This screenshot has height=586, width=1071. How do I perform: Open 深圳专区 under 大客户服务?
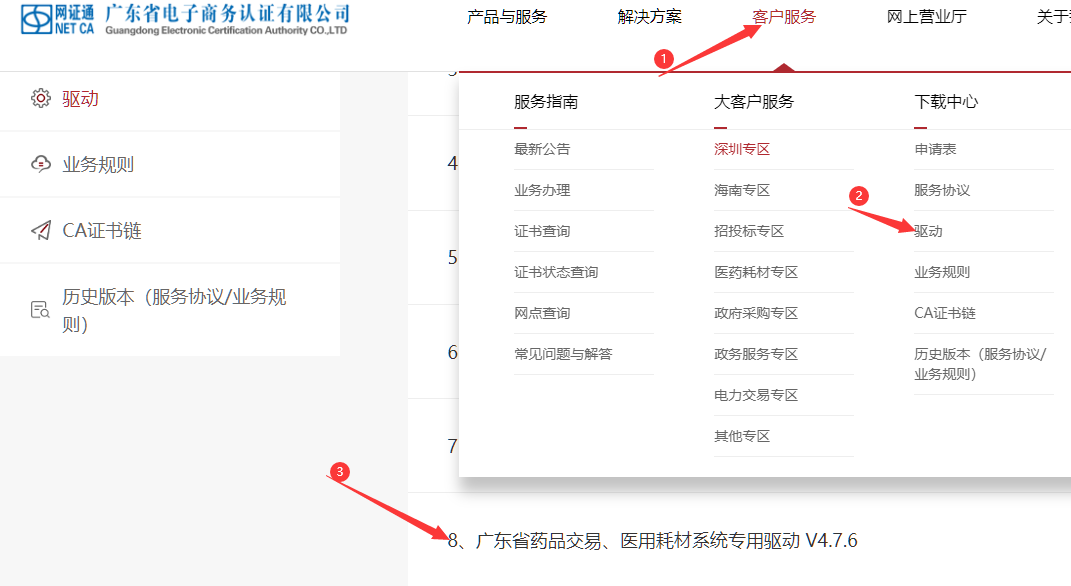(742, 149)
